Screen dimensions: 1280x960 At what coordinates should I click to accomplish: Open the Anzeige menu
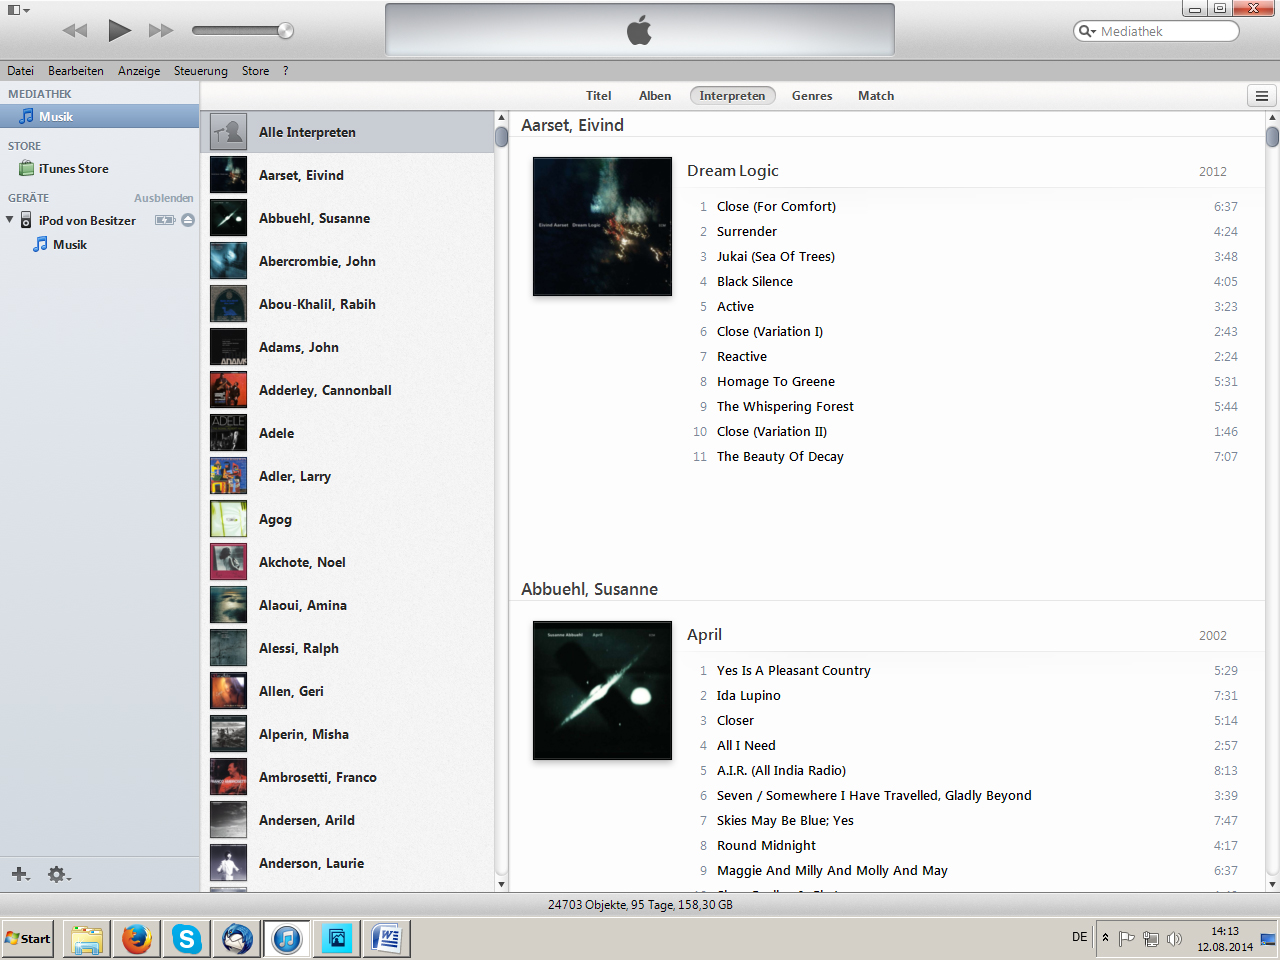139,71
